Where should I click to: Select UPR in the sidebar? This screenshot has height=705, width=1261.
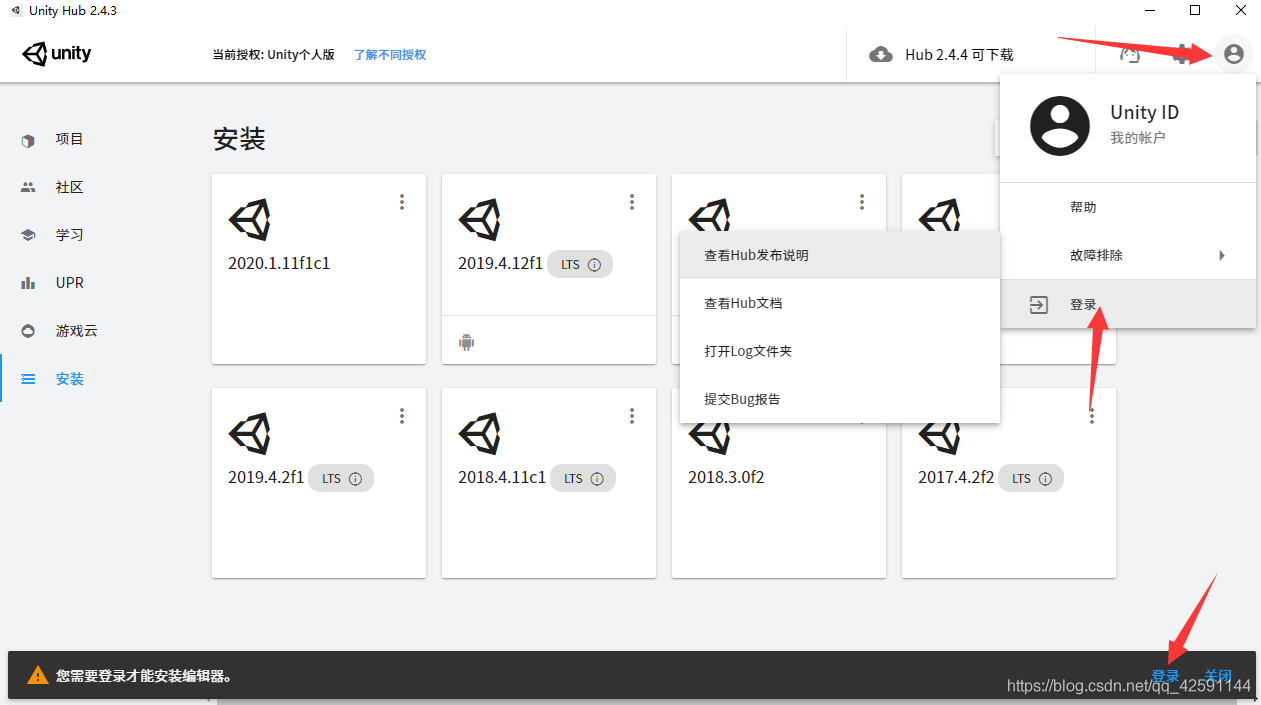point(69,283)
